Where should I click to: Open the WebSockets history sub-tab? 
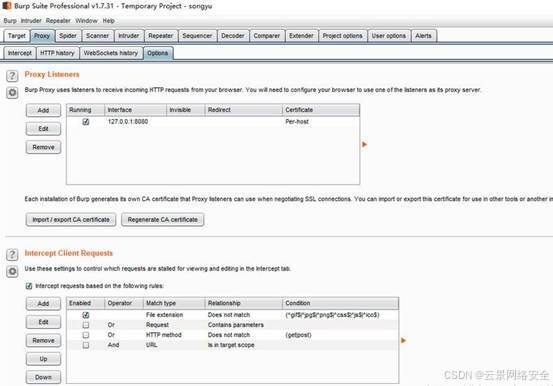[x=111, y=53]
